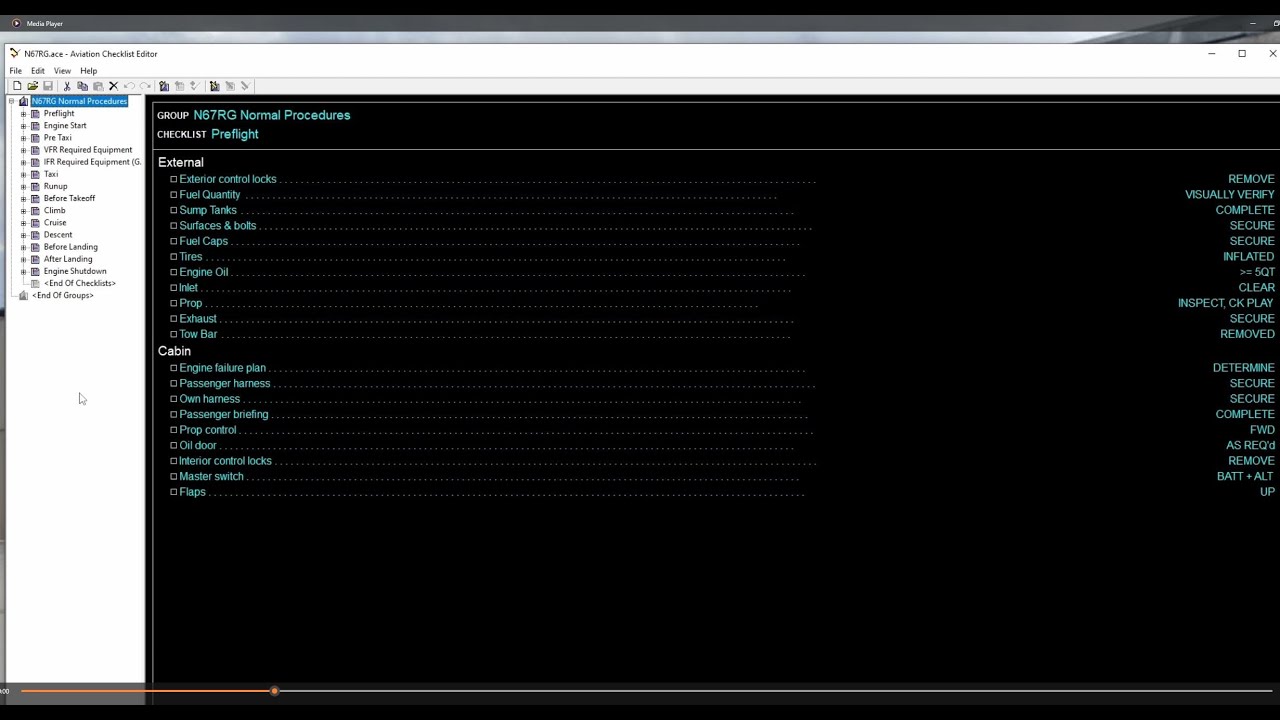
Task: Expand the Pre Taxi tree node
Action: click(x=24, y=138)
